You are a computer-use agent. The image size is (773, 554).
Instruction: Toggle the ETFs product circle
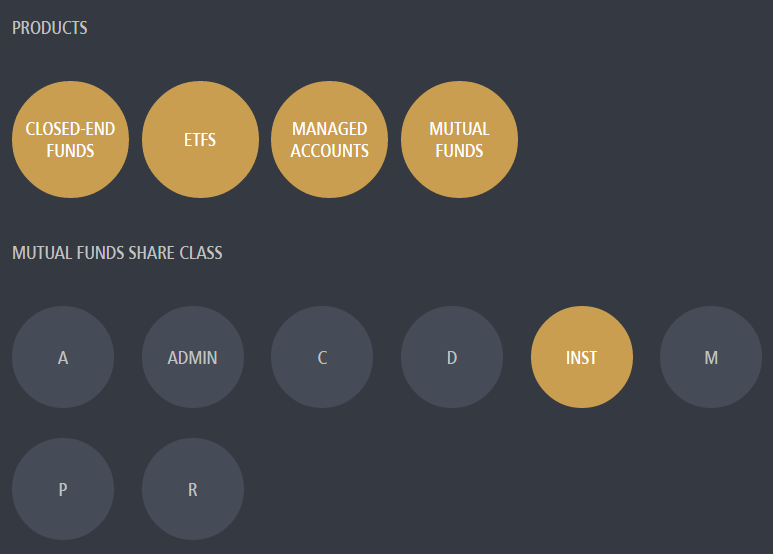pyautogui.click(x=200, y=140)
